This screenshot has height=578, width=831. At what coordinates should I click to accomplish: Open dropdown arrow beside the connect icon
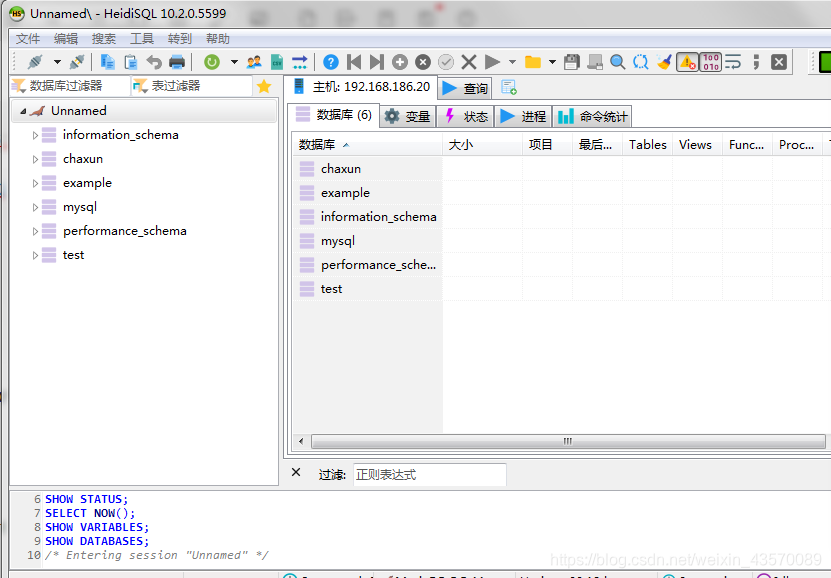pyautogui.click(x=57, y=62)
